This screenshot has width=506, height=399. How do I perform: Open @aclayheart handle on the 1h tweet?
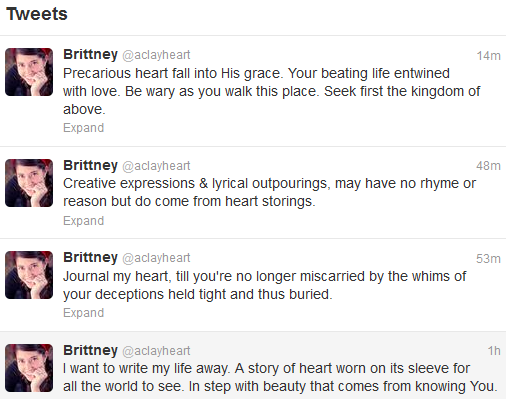(156, 351)
